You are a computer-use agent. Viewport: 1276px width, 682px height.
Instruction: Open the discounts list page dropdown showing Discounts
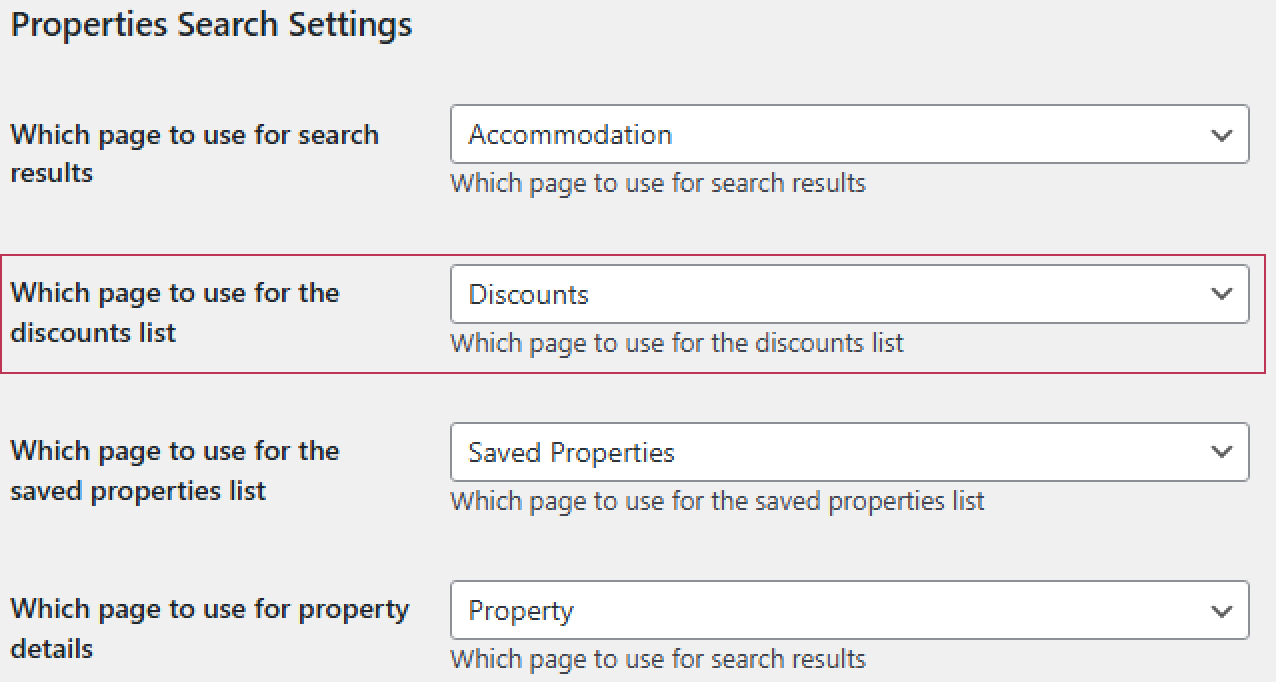pyautogui.click(x=849, y=294)
